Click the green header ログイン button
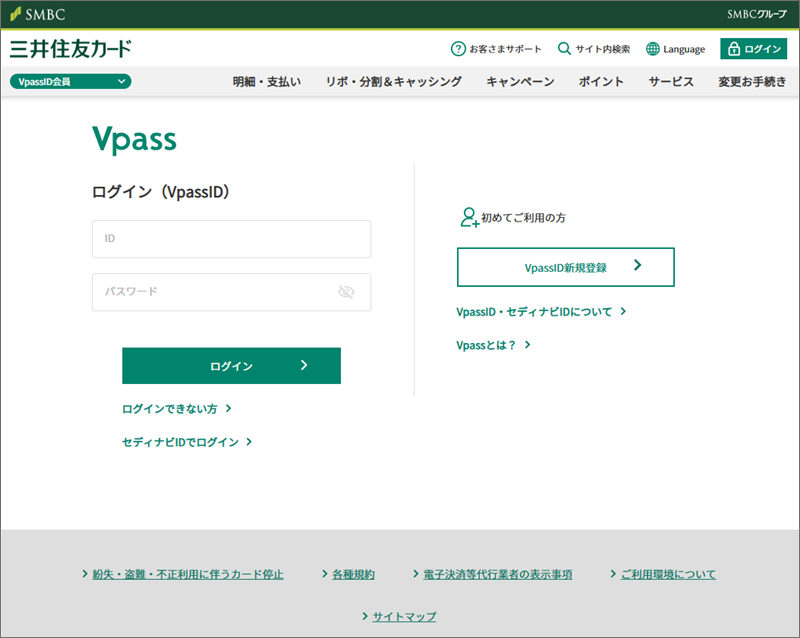 click(754, 48)
